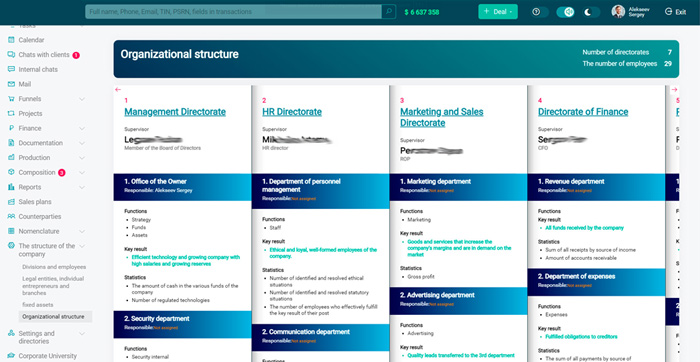Click the Communication department header
This screenshot has height=362, width=700.
(x=321, y=337)
